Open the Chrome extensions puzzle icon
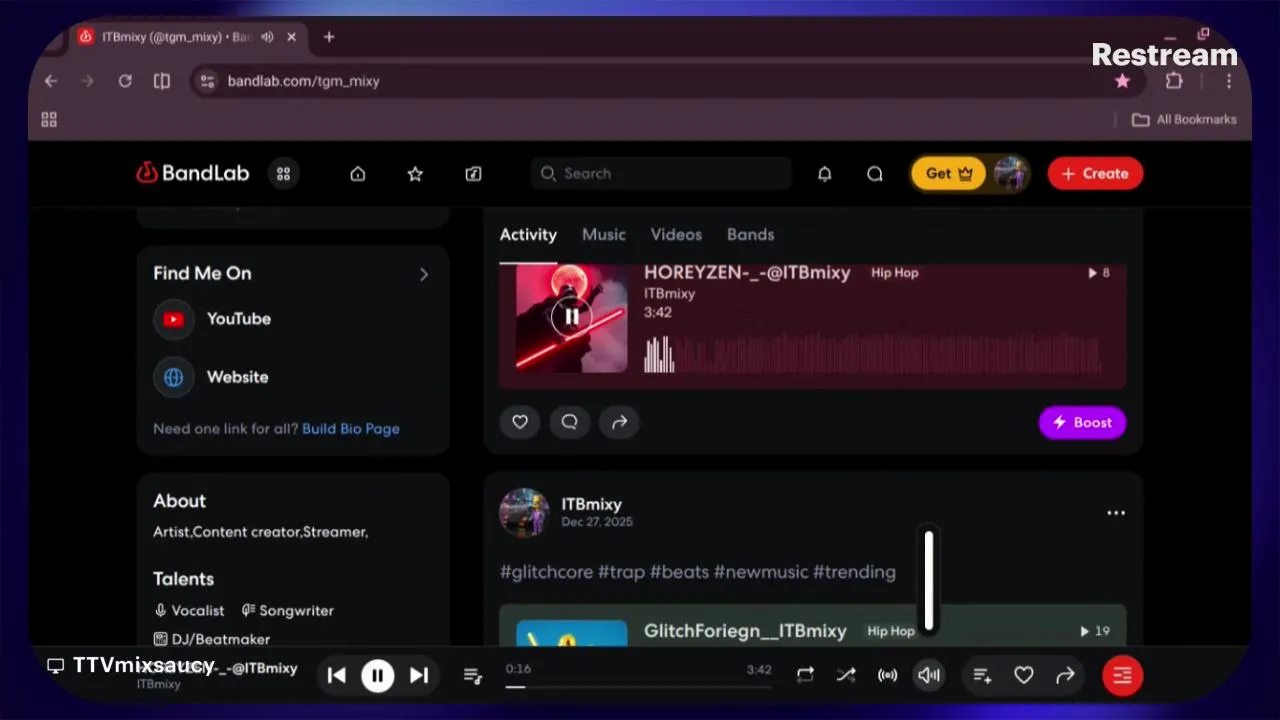1280x720 pixels. (x=1174, y=81)
